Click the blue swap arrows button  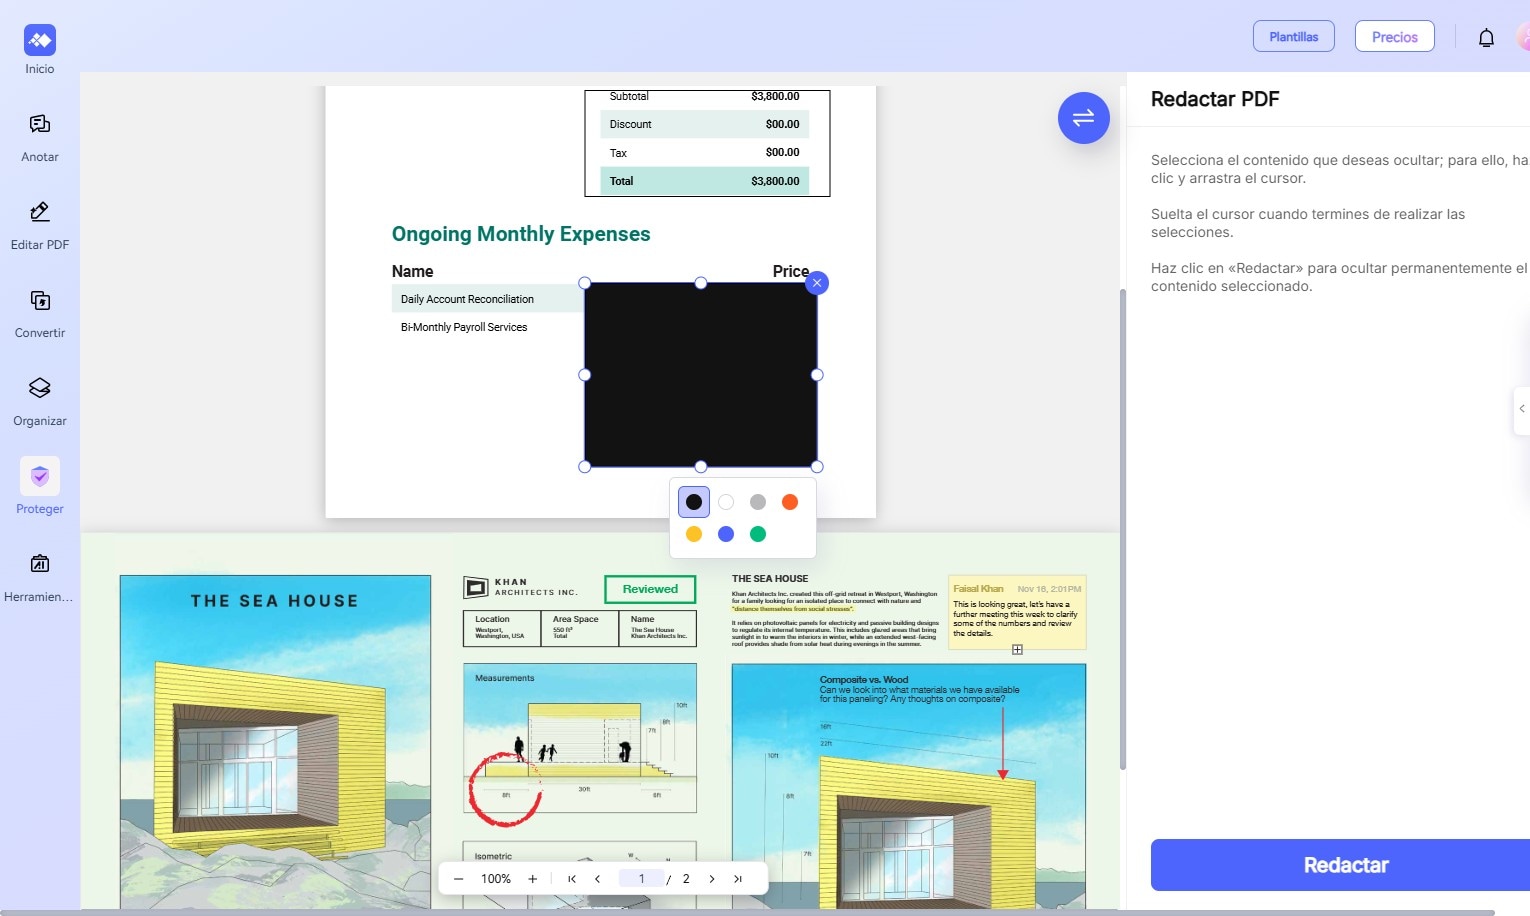coord(1083,118)
